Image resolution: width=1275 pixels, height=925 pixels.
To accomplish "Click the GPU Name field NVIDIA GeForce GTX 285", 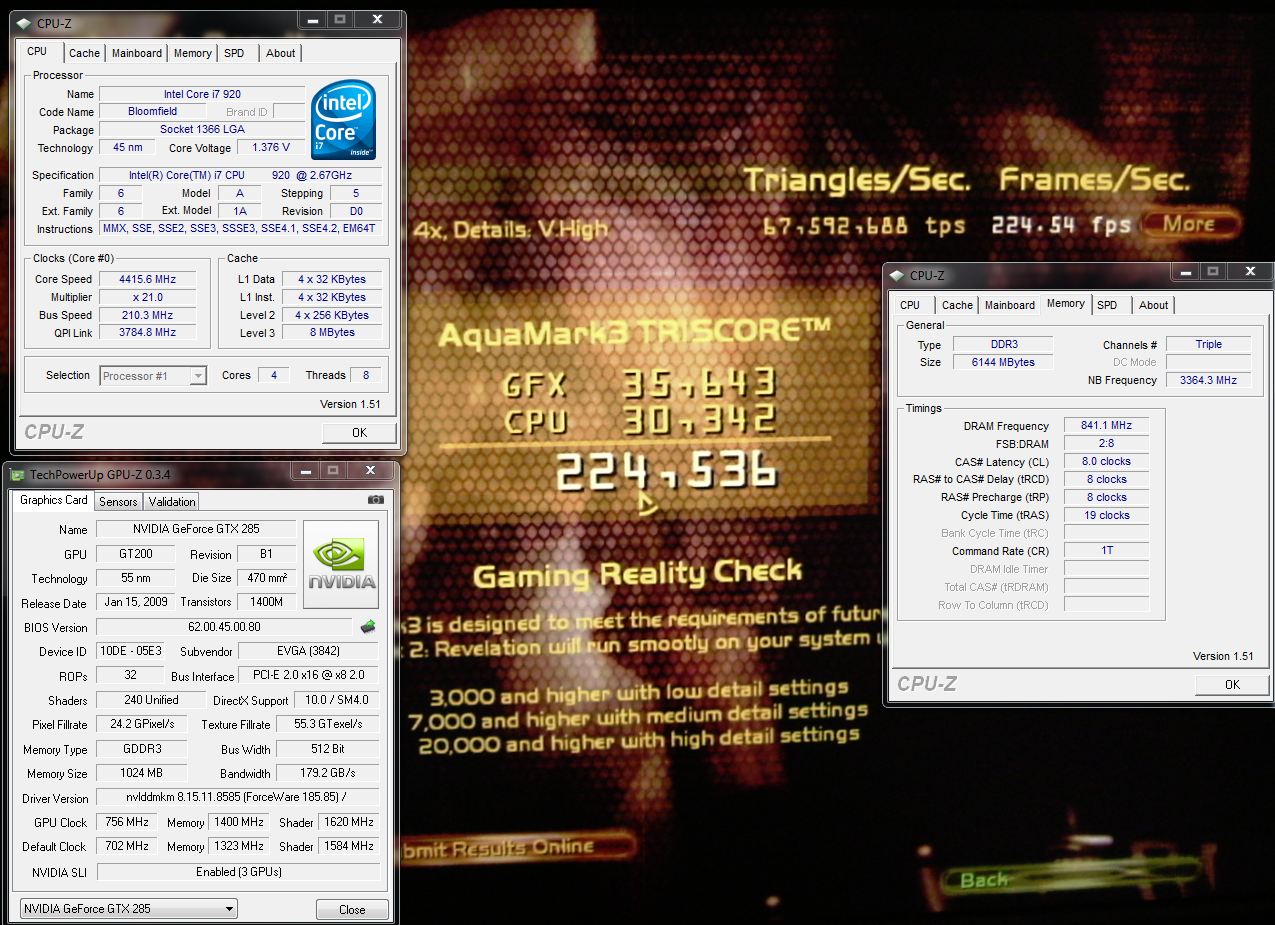I will click(197, 529).
